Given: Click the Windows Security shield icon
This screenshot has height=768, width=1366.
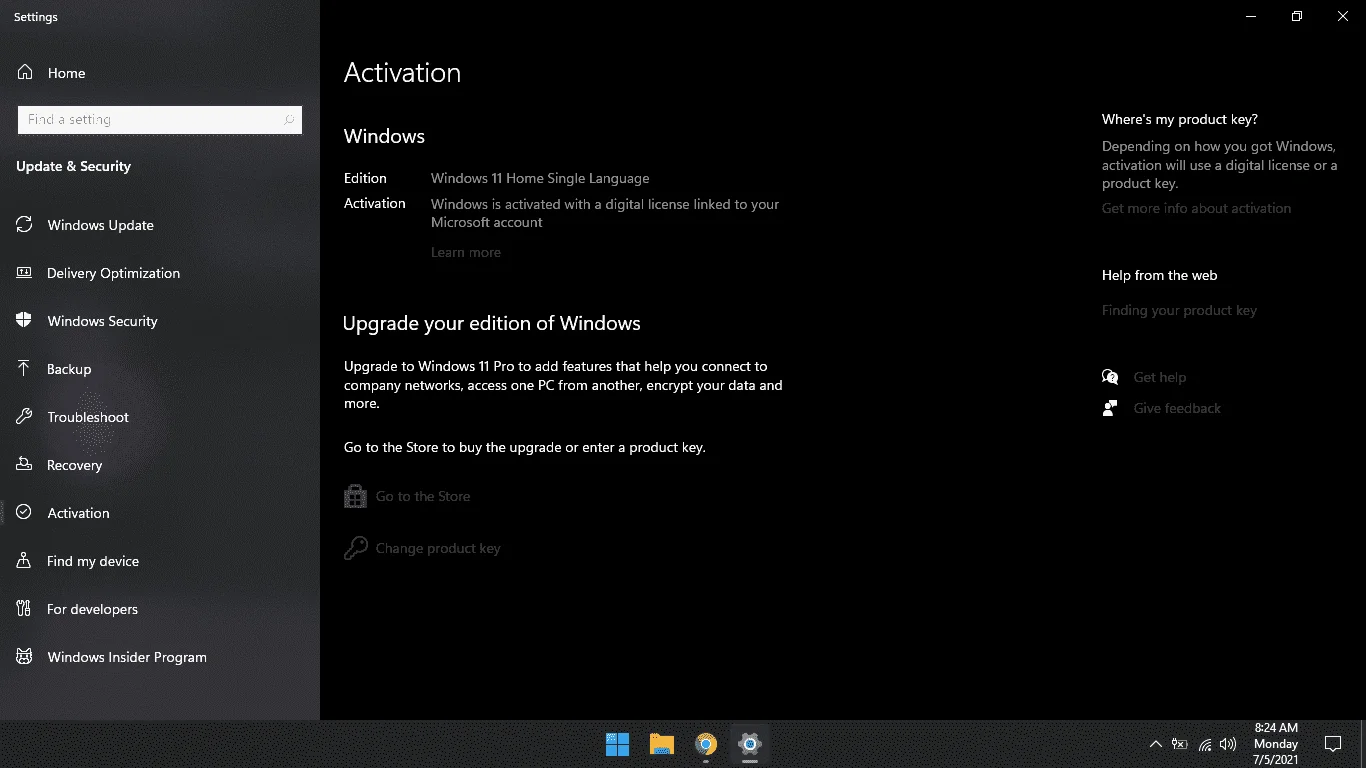Looking at the screenshot, I should pos(24,321).
